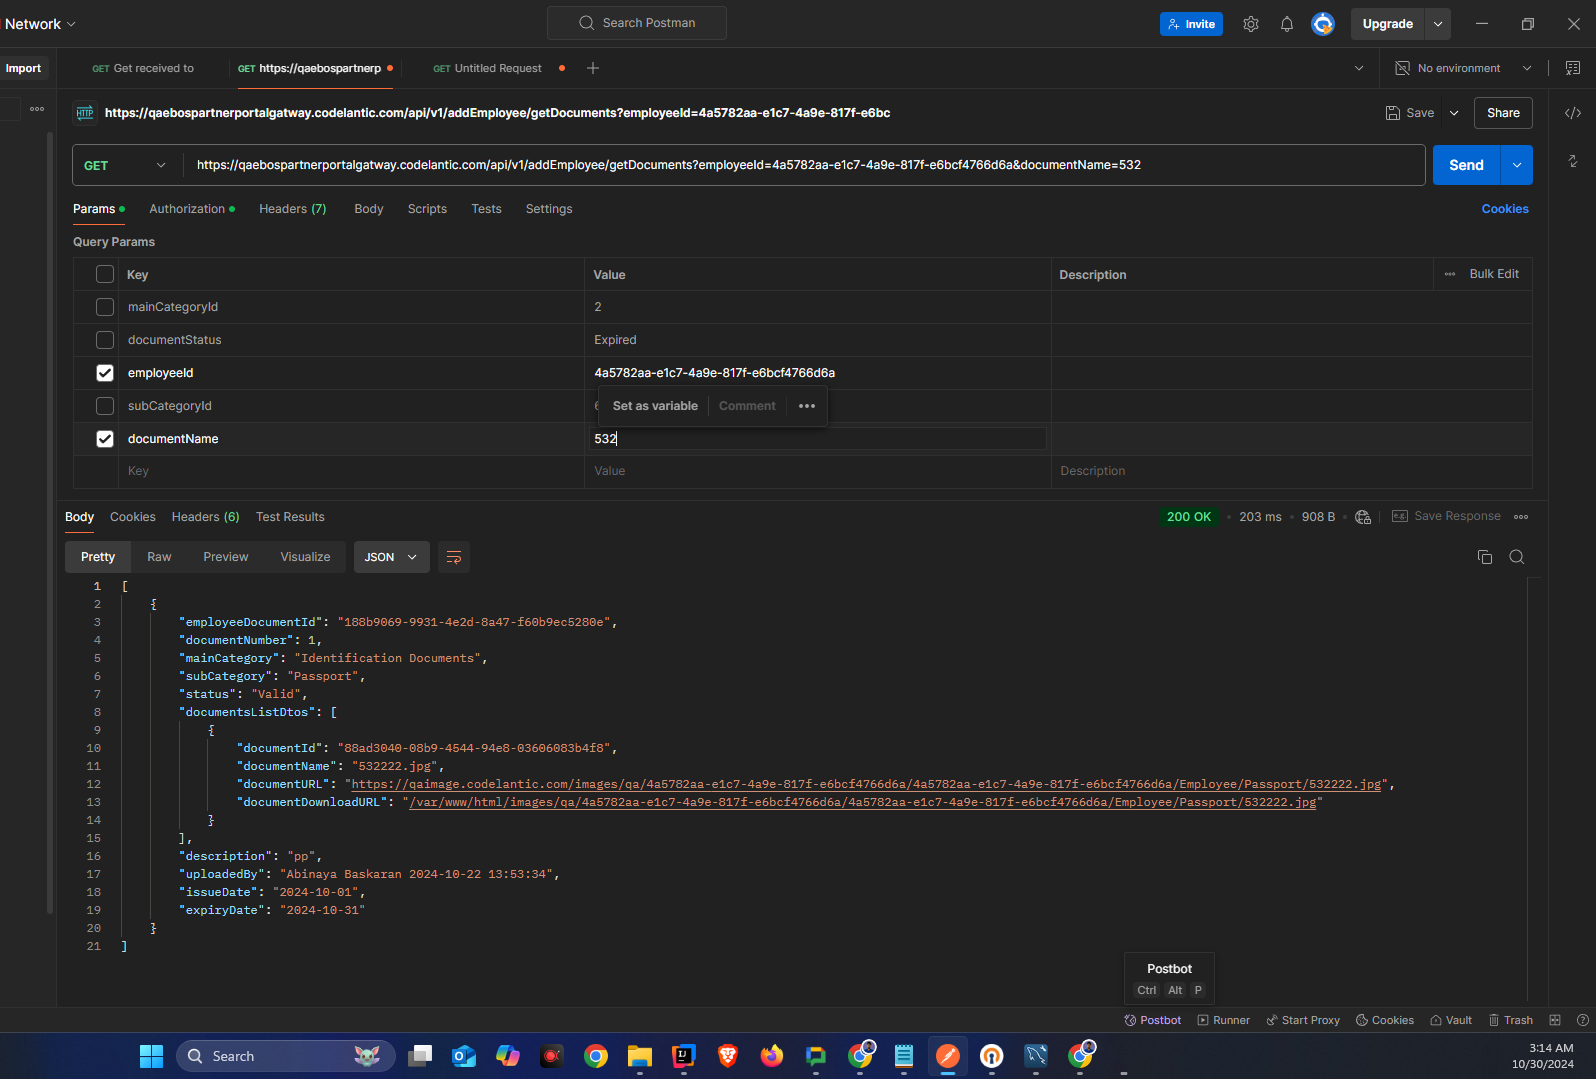Click the Windows Start button

(x=151, y=1056)
